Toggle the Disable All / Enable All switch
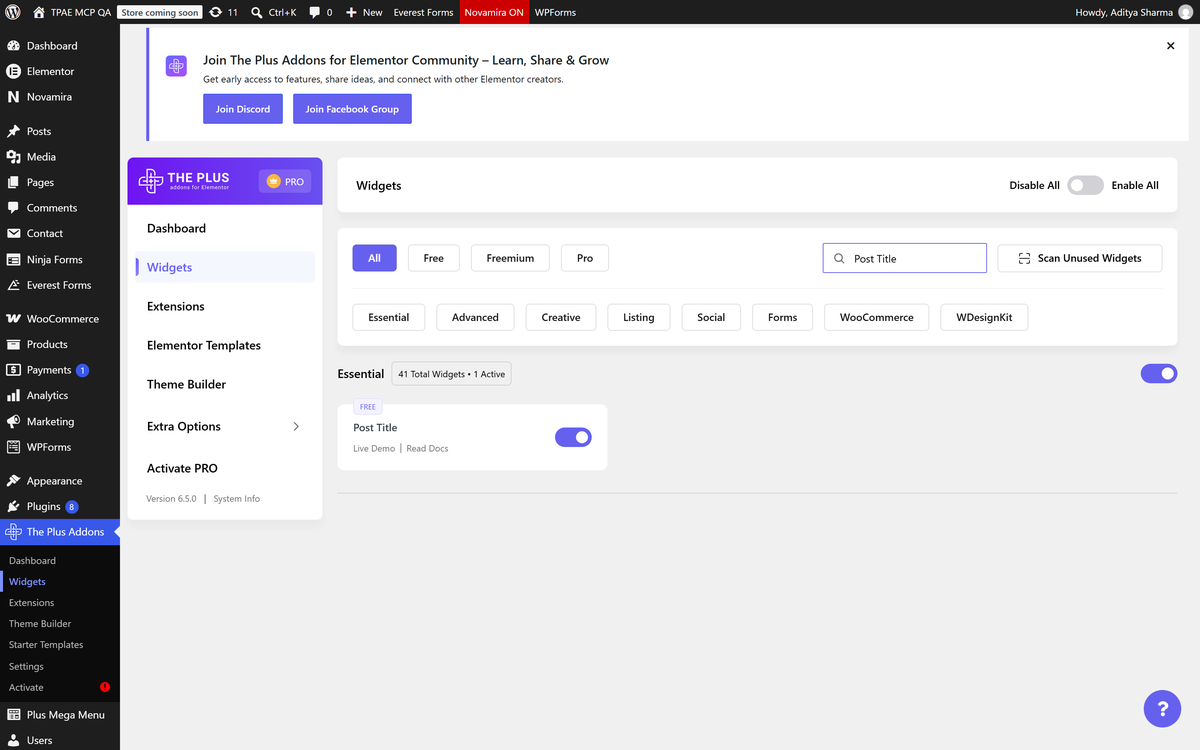Screen dimensions: 1200x750 pos(1085,185)
